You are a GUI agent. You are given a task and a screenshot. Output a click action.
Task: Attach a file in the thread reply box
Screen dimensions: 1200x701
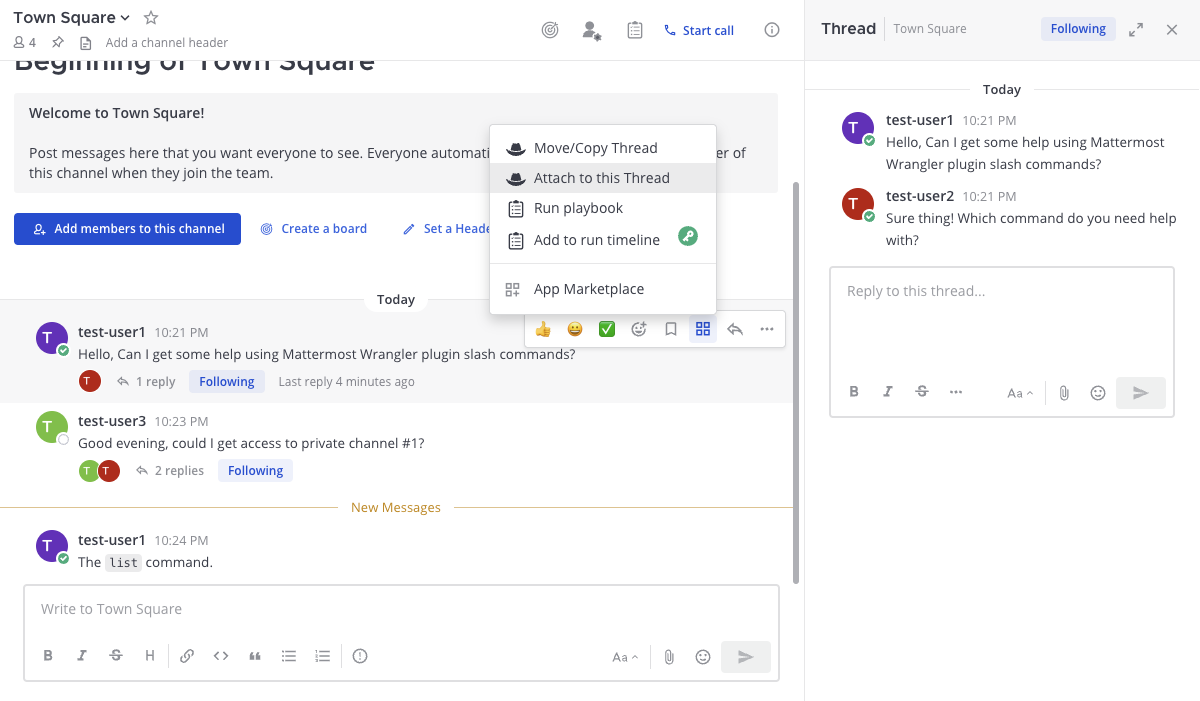pos(1064,393)
